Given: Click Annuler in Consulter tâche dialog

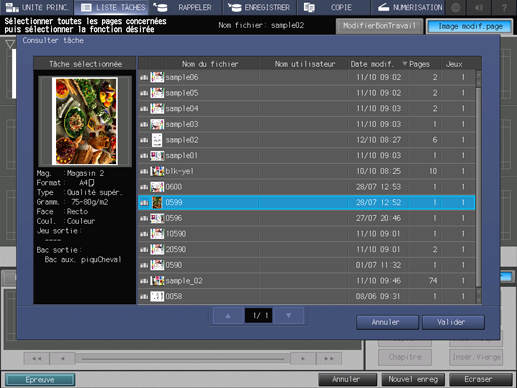Looking at the screenshot, I should (387, 322).
